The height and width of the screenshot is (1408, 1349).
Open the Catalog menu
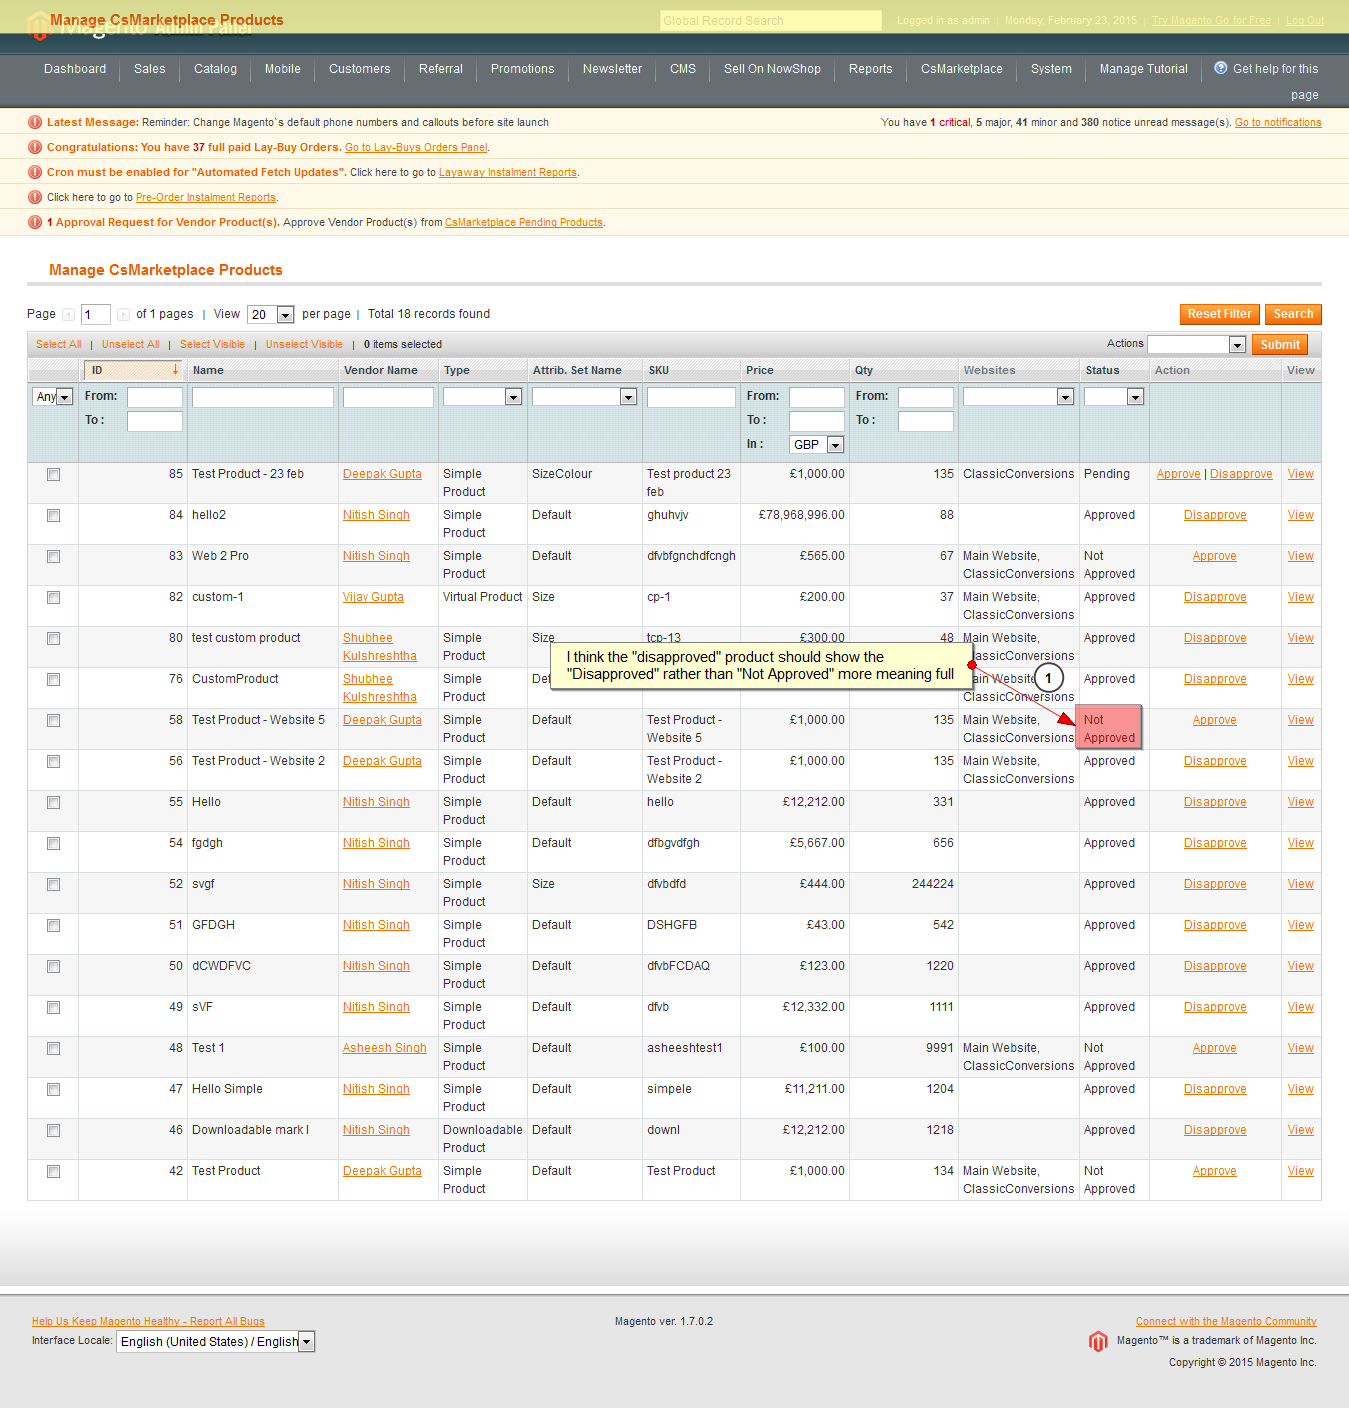(215, 69)
